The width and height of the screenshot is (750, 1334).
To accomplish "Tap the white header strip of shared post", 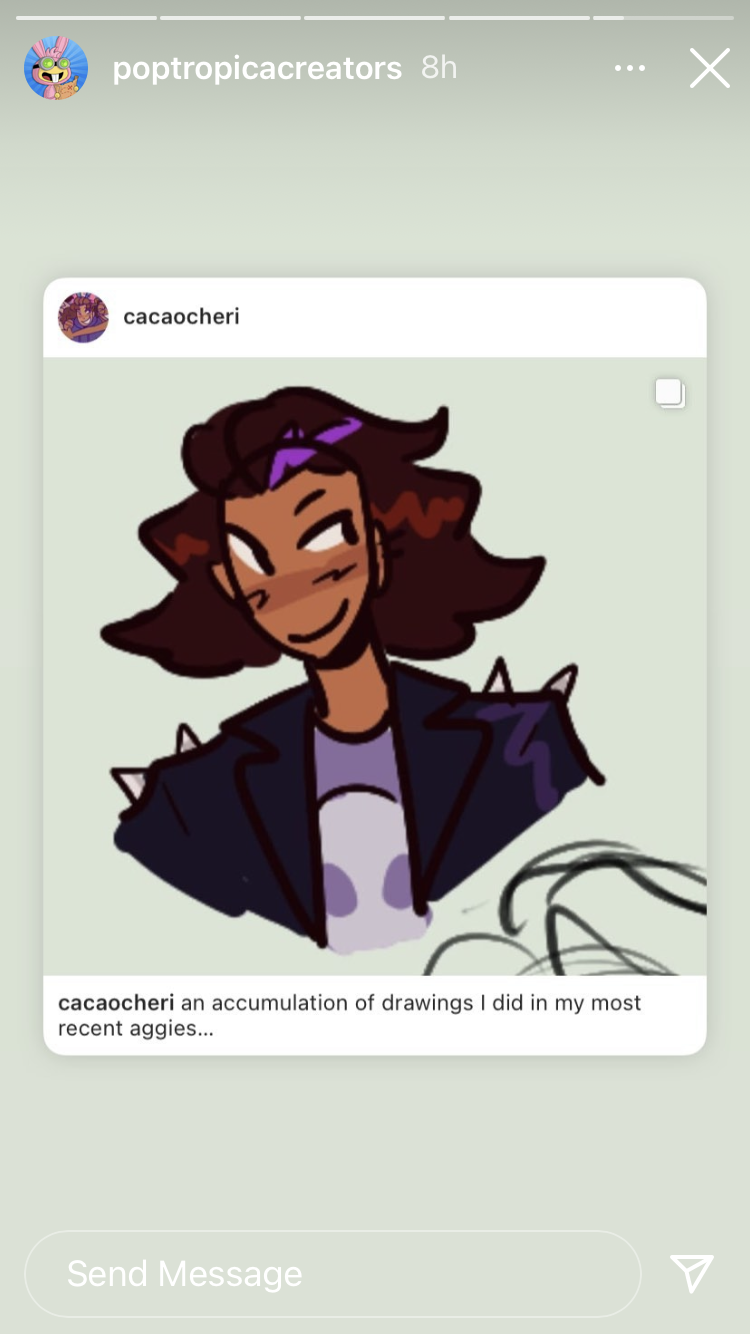I will tap(375, 317).
